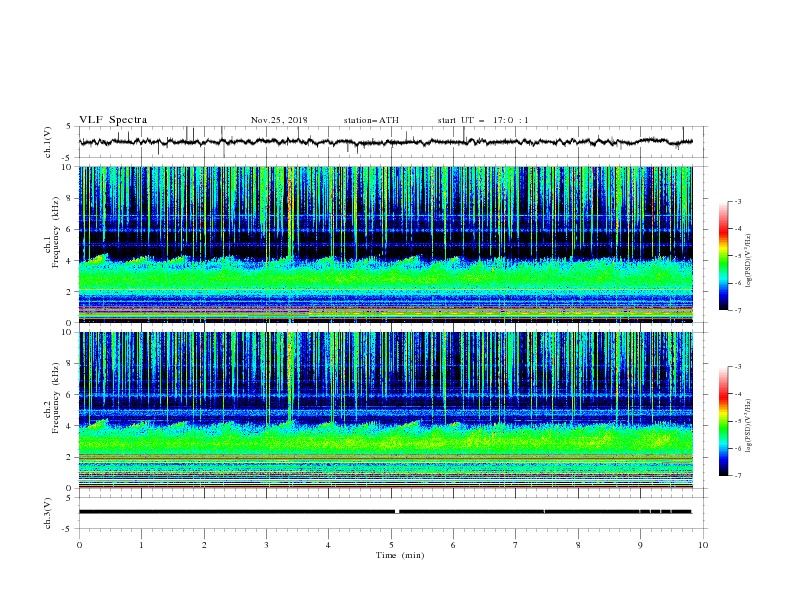
Task: Click the ch.2 colorbar "log(PSD)(V²/Hz)" label
Action: tap(749, 426)
